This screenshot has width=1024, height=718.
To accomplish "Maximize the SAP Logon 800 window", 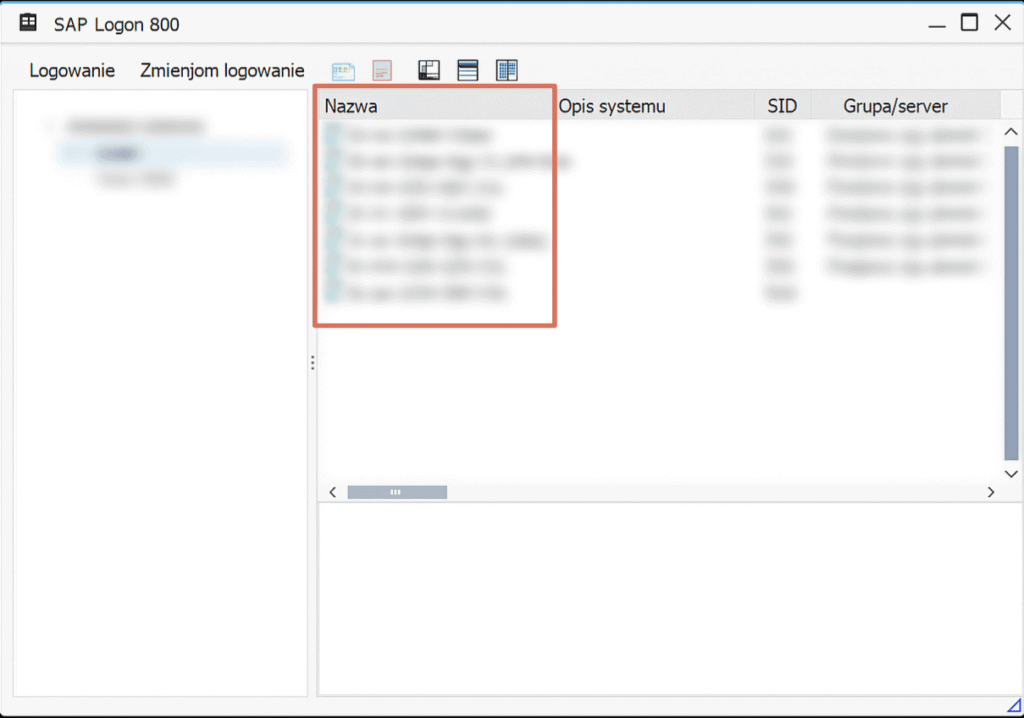I will coord(970,23).
